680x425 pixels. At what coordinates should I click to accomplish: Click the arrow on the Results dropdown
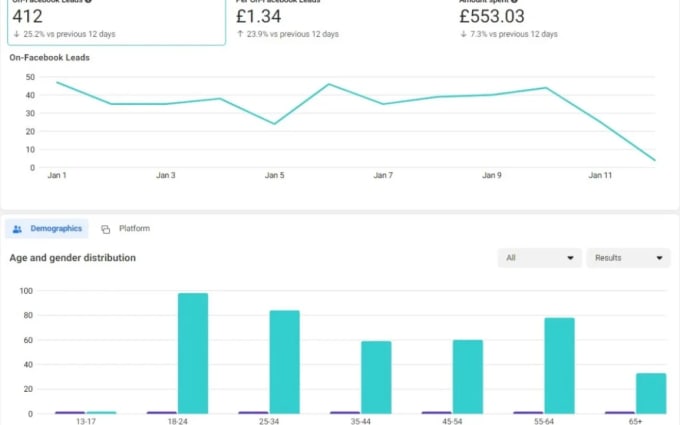(x=660, y=258)
